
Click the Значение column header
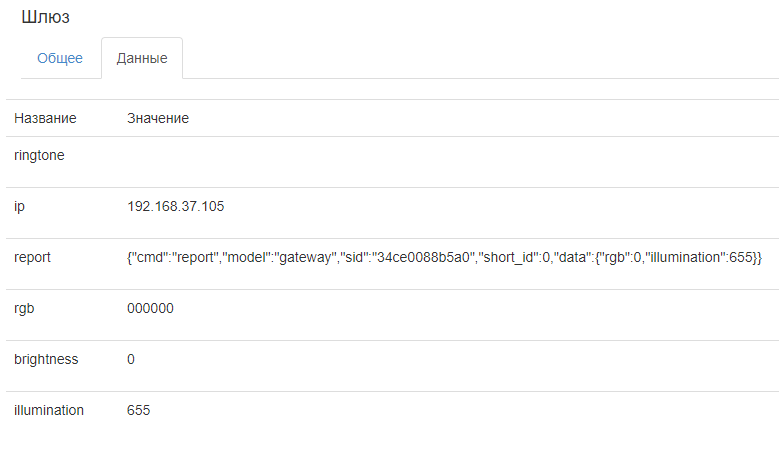click(158, 118)
